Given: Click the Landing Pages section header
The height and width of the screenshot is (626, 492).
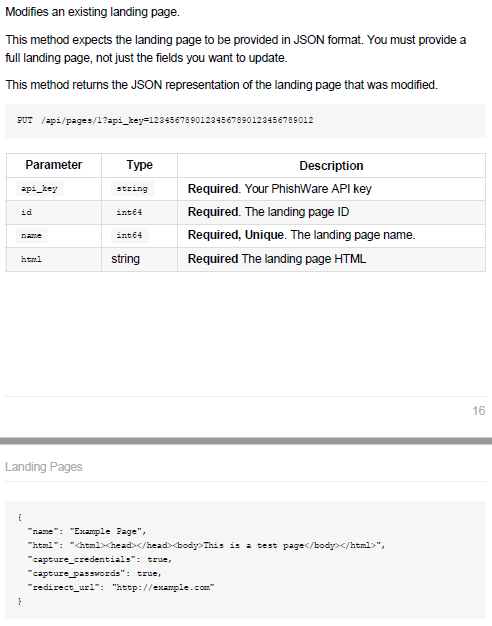Looking at the screenshot, I should click(x=44, y=467).
